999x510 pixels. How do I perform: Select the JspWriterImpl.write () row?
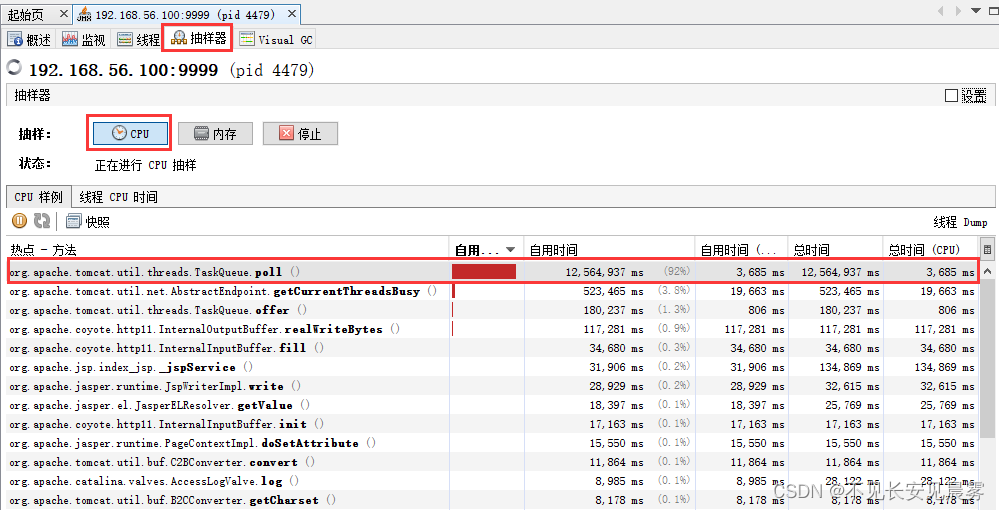point(492,386)
